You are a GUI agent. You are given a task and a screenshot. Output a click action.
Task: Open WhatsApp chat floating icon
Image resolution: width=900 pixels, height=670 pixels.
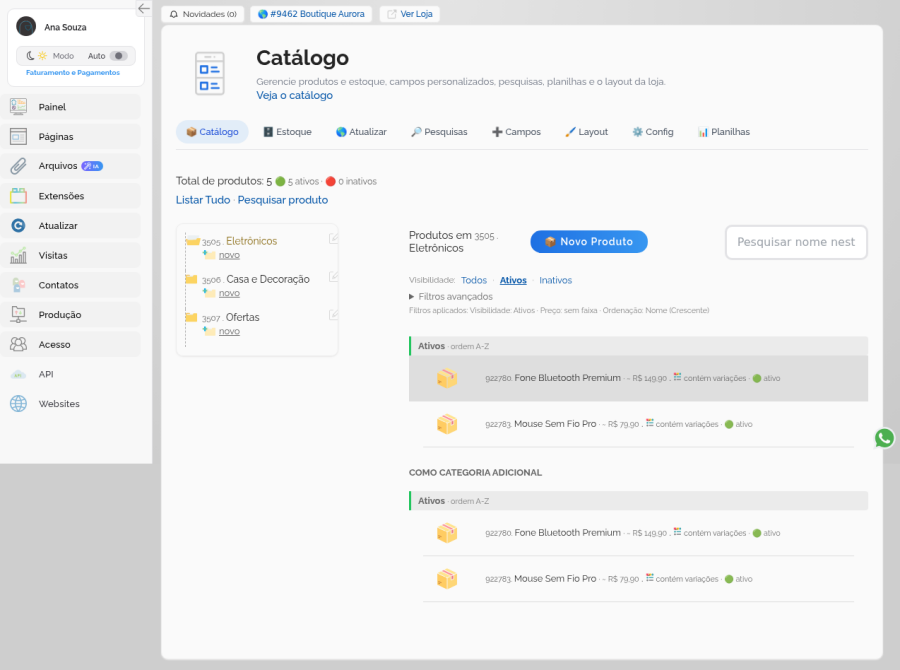(x=884, y=438)
